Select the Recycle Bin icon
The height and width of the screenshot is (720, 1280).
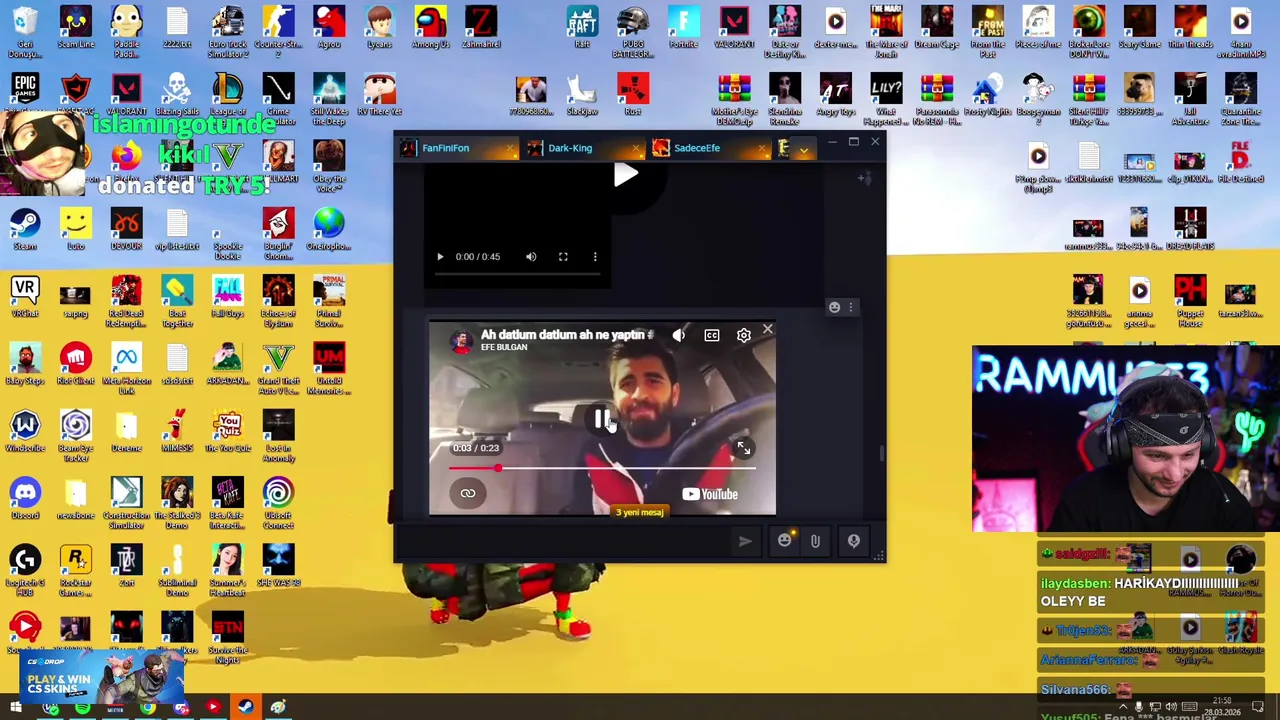[x=25, y=30]
